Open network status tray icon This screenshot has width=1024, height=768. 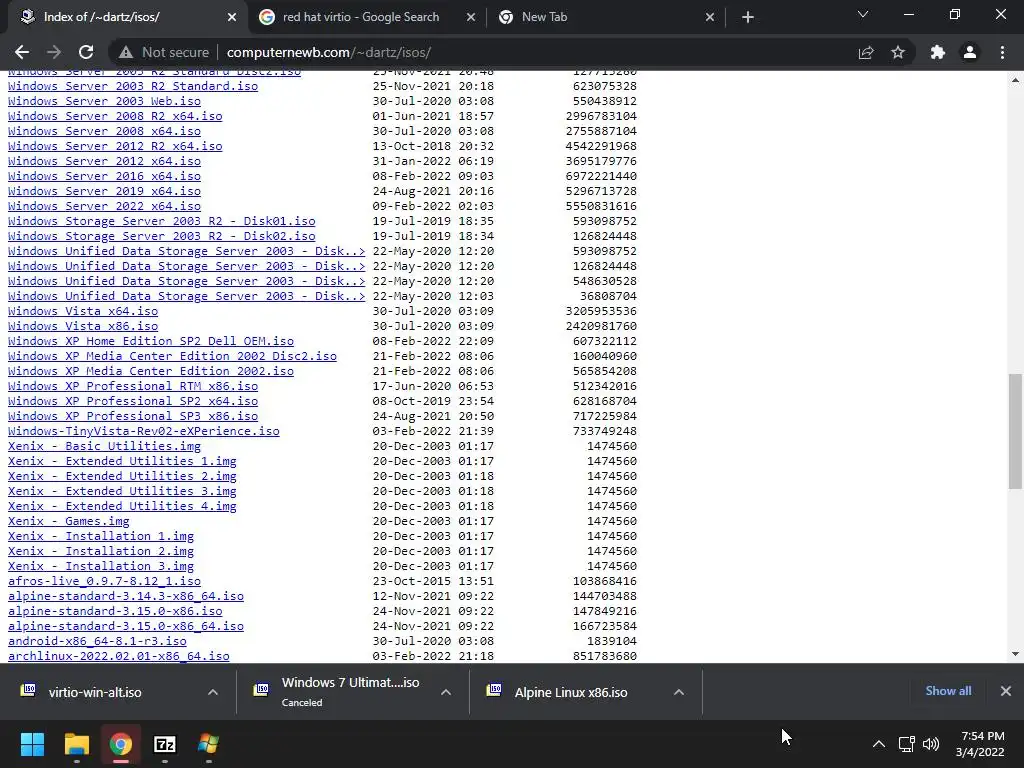[906, 744]
